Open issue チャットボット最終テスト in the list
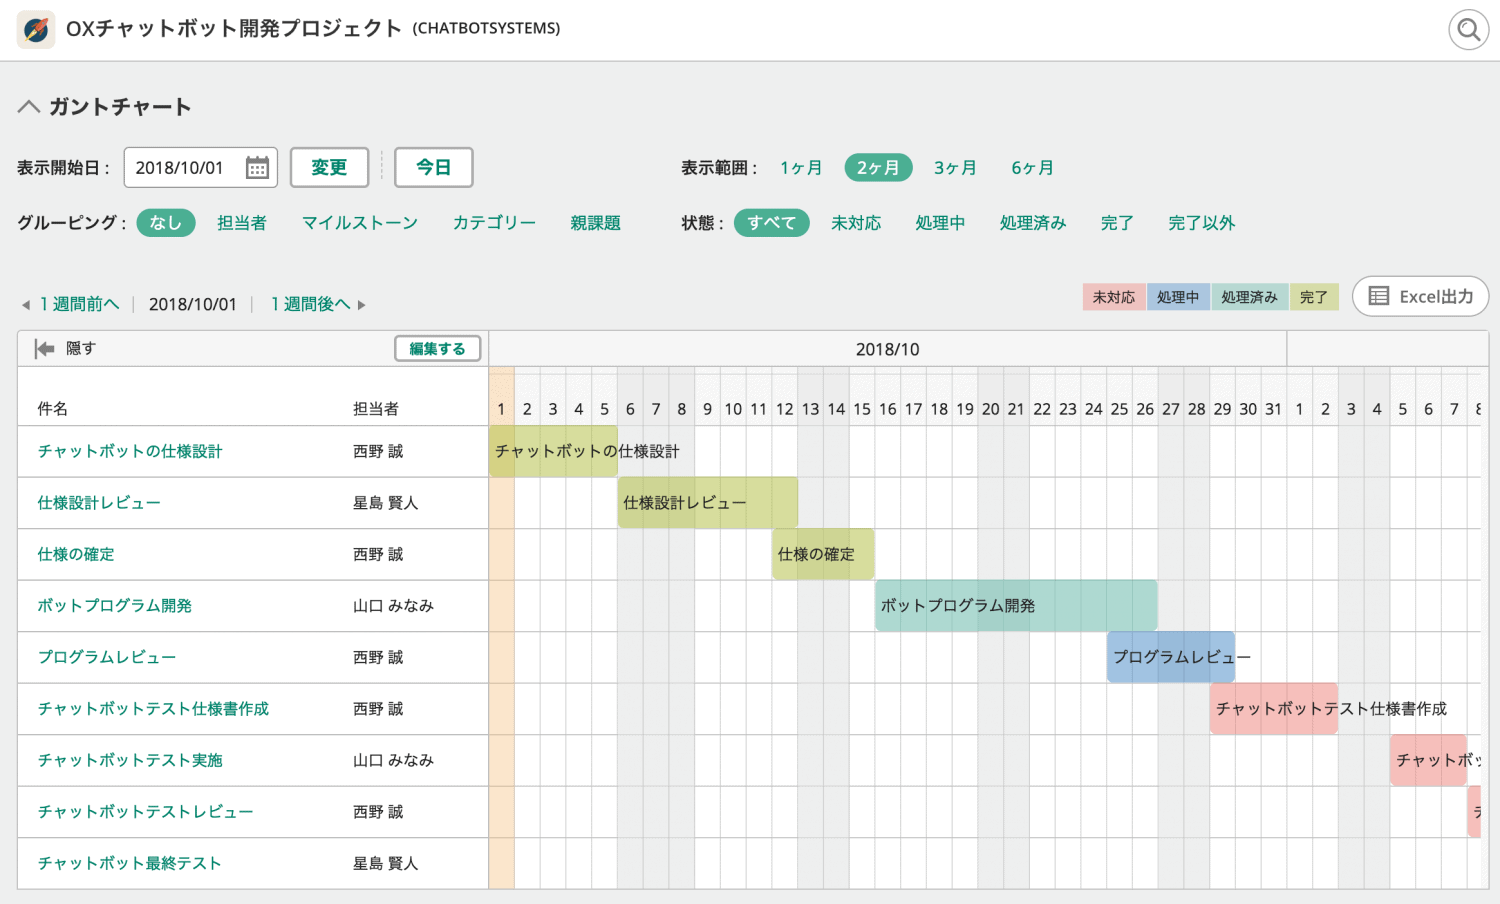Screen dimensions: 1500x904 [130, 863]
